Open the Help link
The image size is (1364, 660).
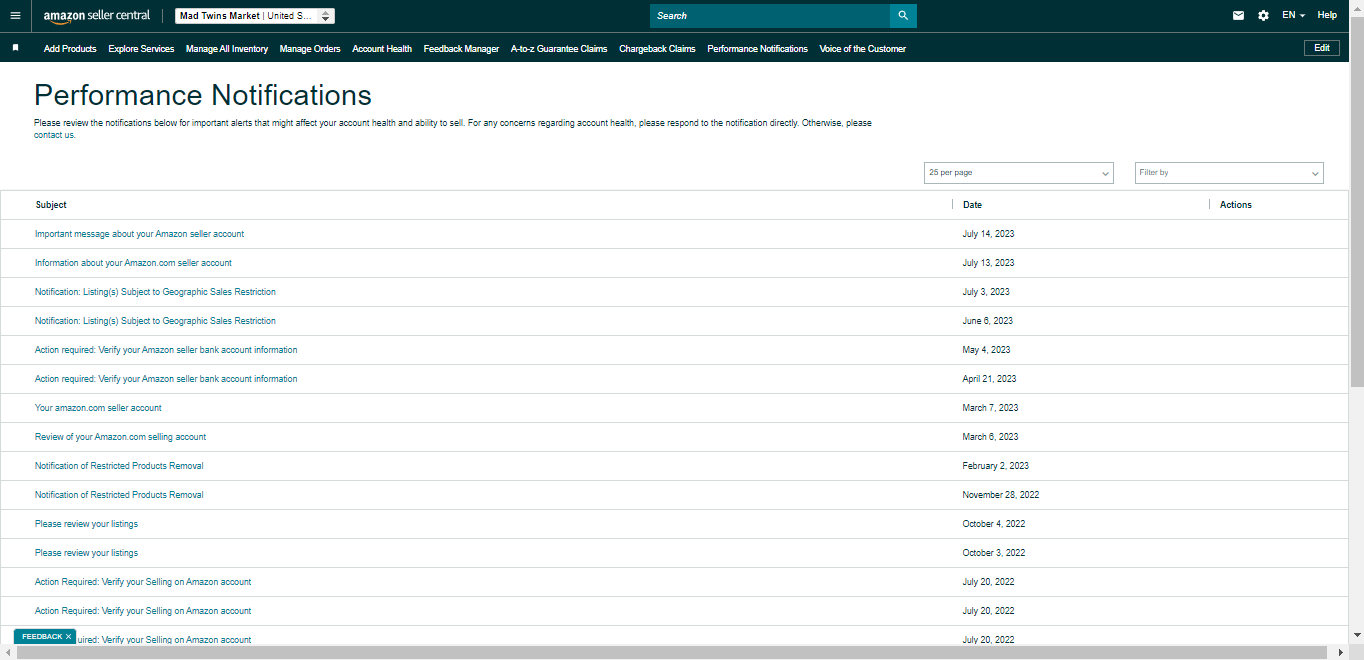point(1327,16)
